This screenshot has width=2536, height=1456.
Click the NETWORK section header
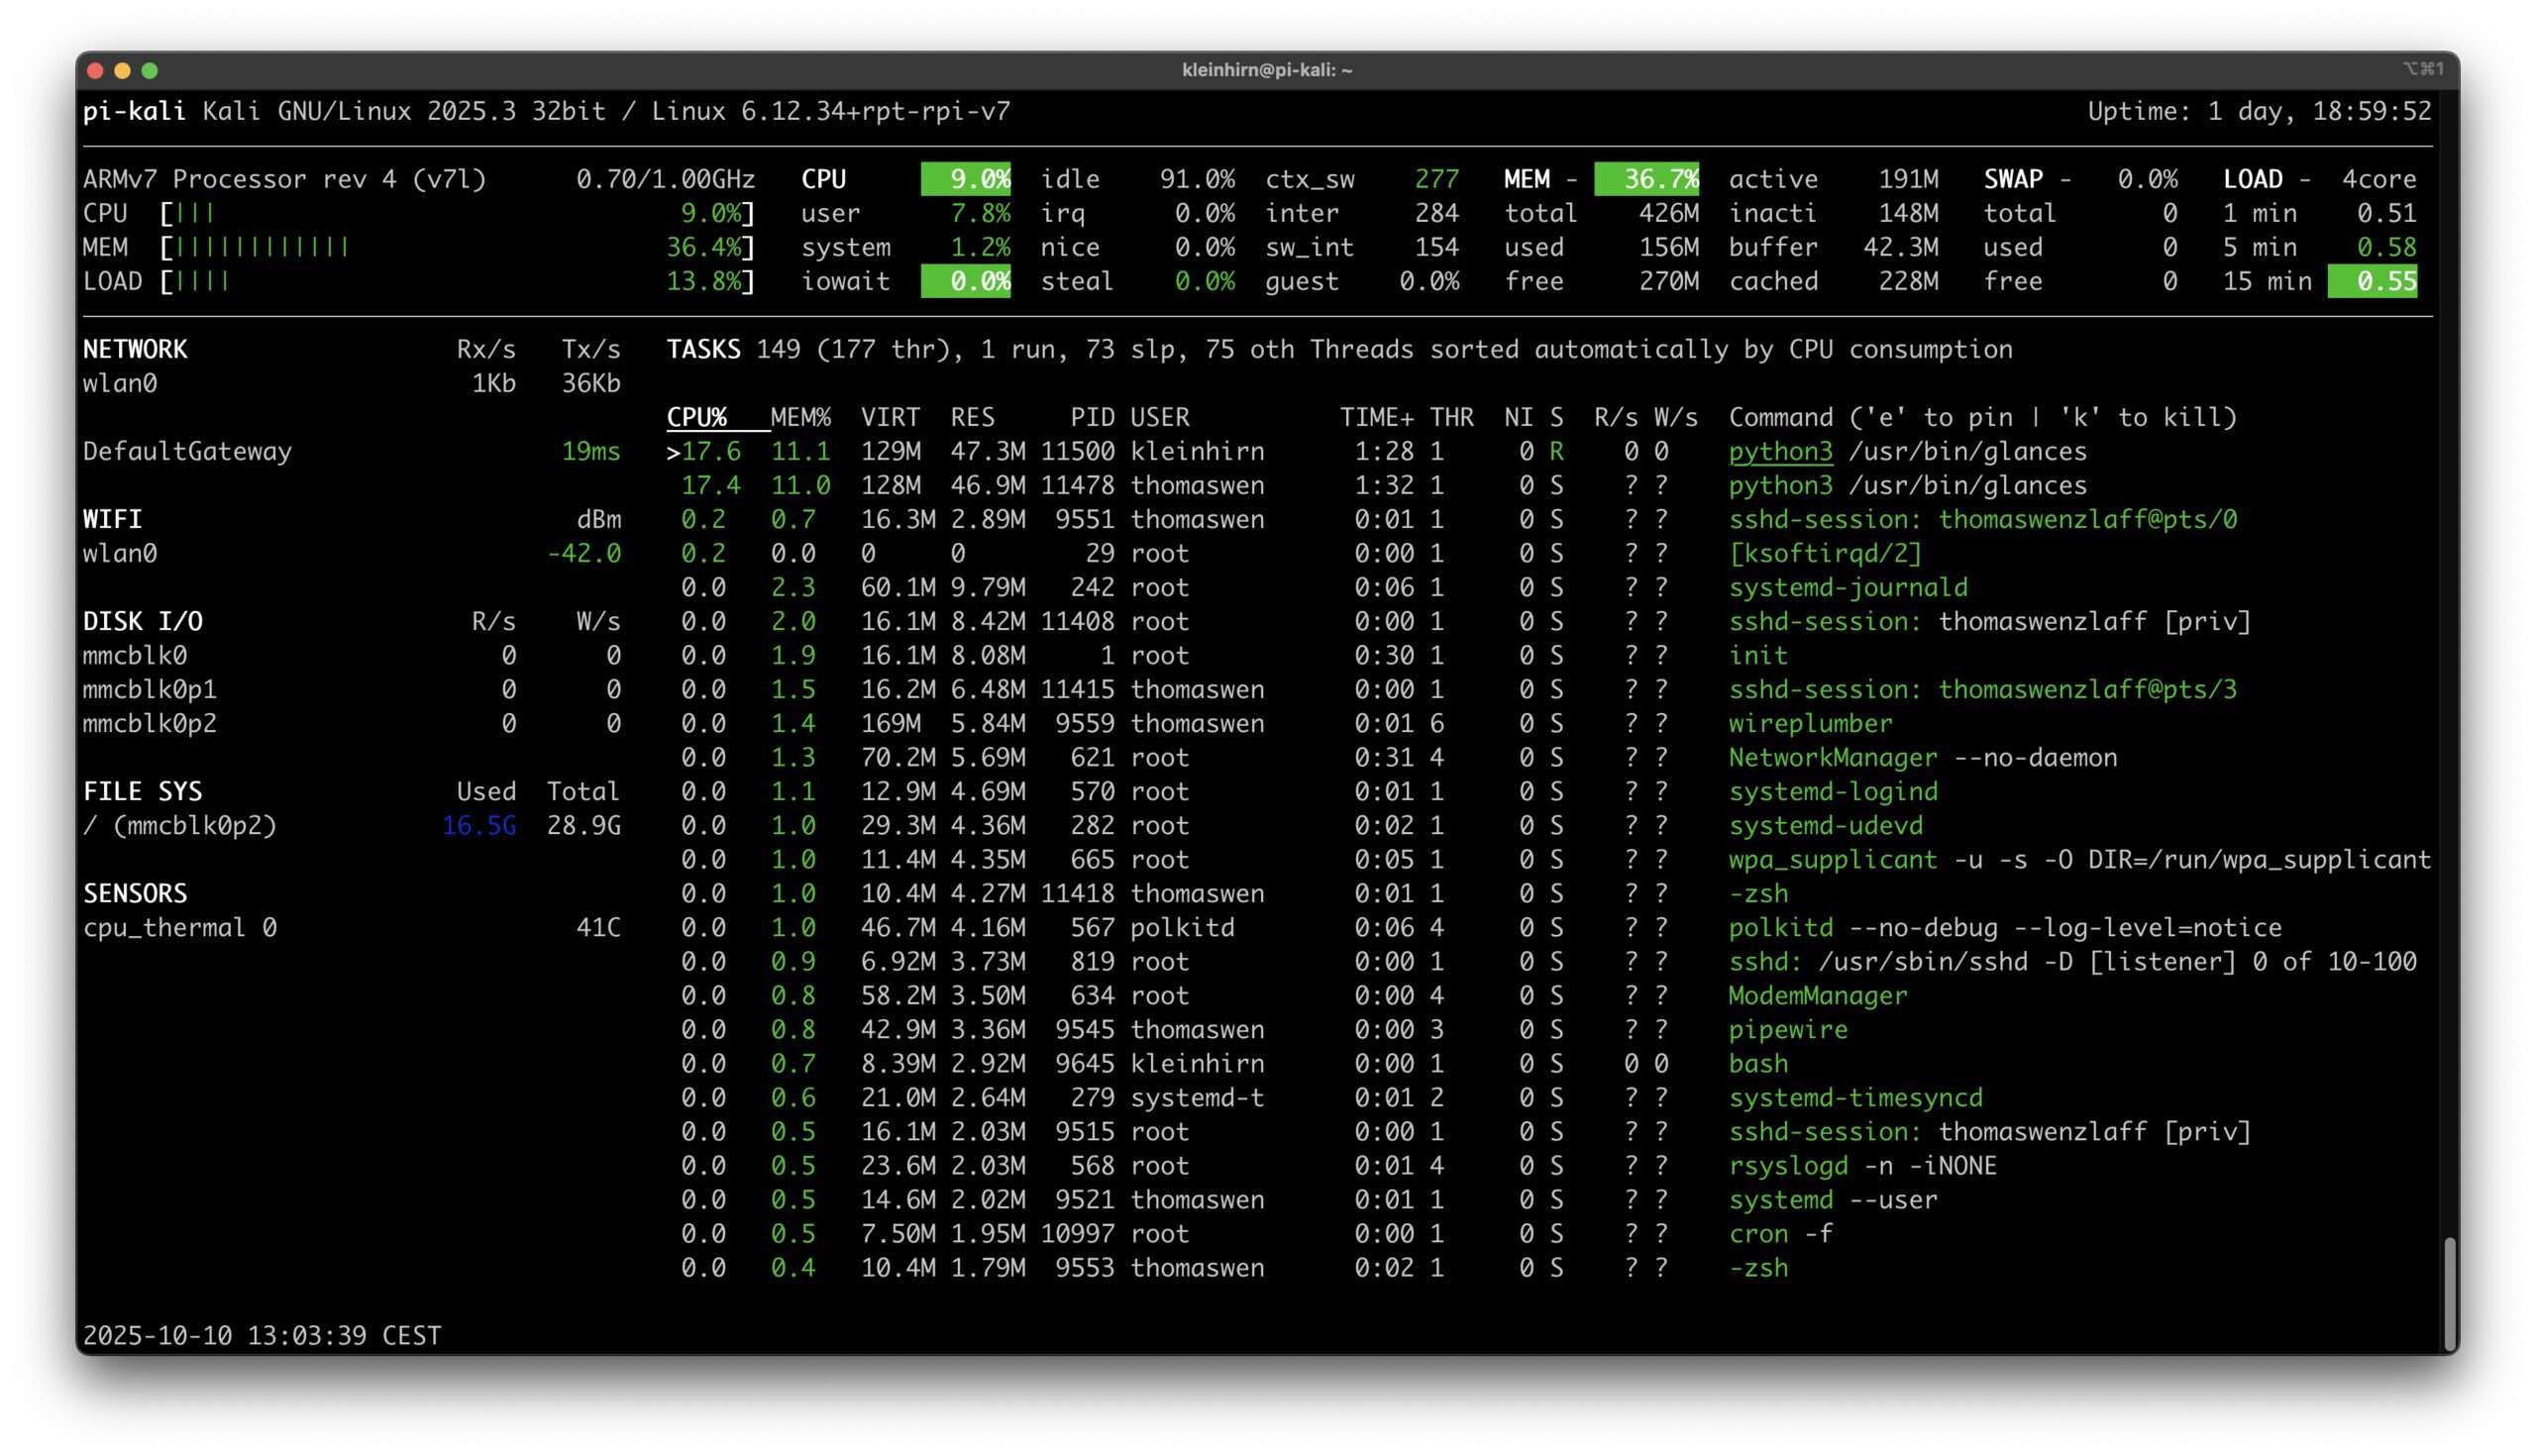(x=135, y=349)
